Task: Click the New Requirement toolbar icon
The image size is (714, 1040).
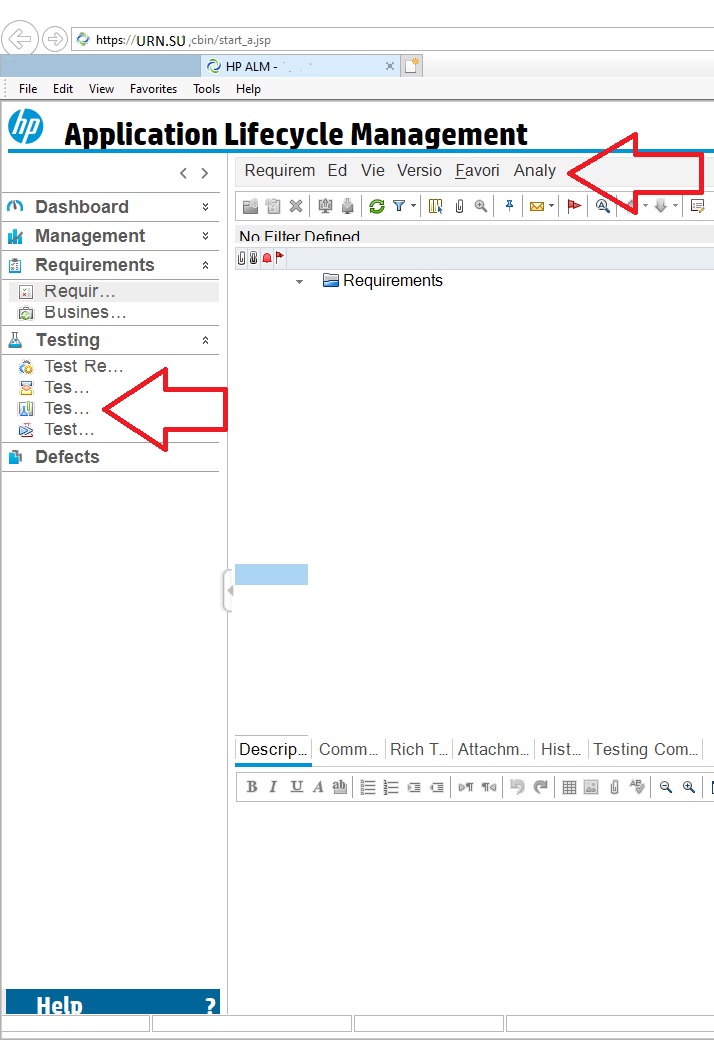Action: [273, 206]
